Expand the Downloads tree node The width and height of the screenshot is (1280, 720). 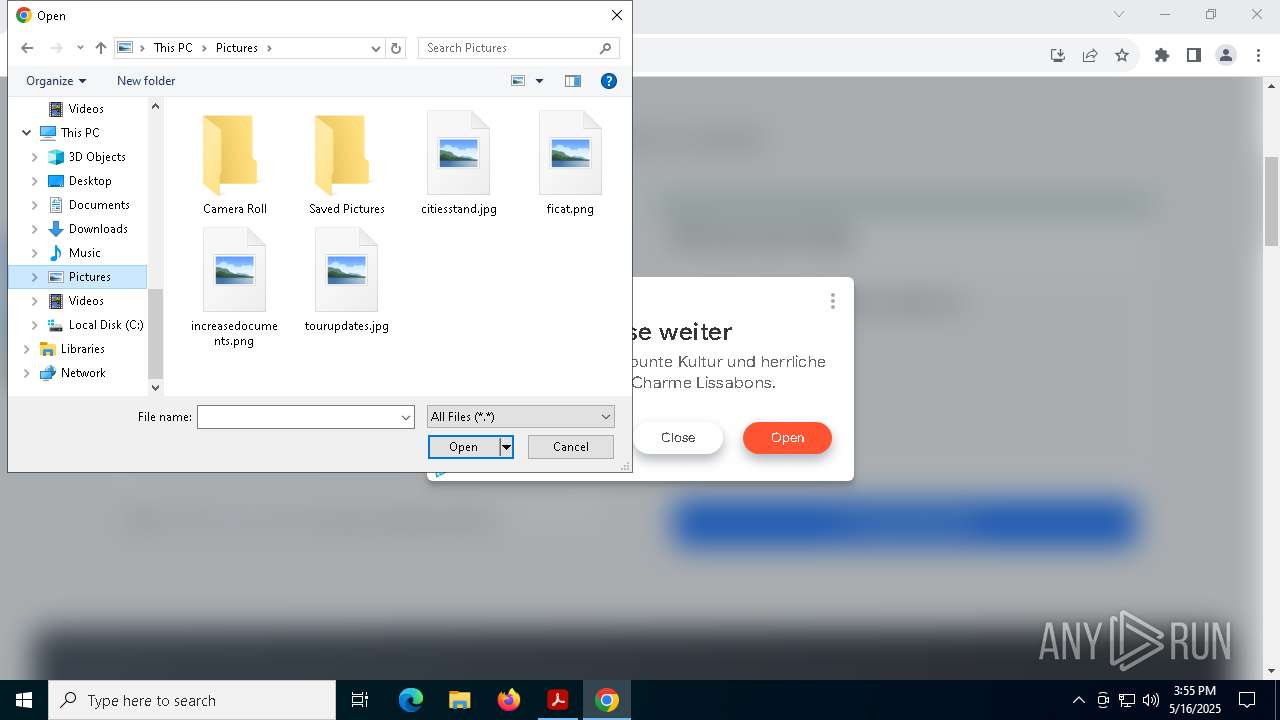35,229
